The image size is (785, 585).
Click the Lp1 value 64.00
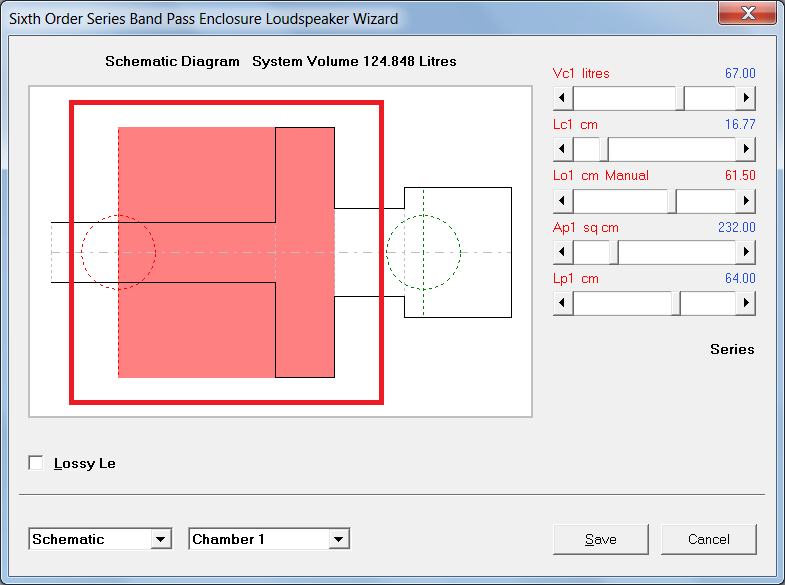tap(740, 279)
